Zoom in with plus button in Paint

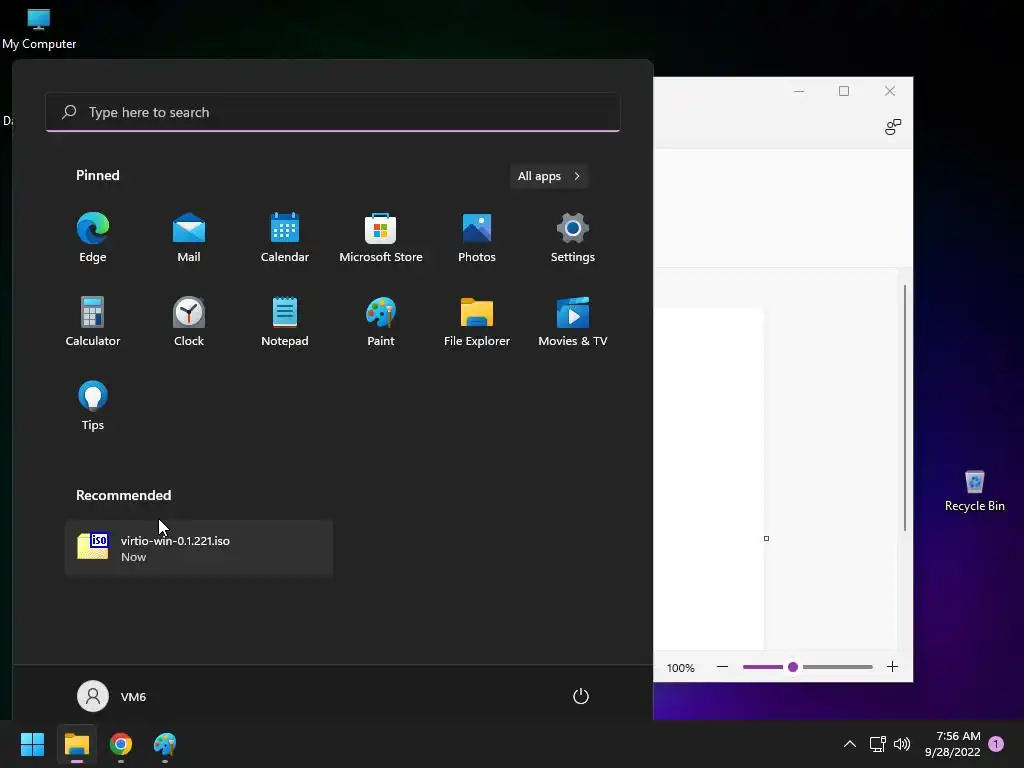[892, 667]
